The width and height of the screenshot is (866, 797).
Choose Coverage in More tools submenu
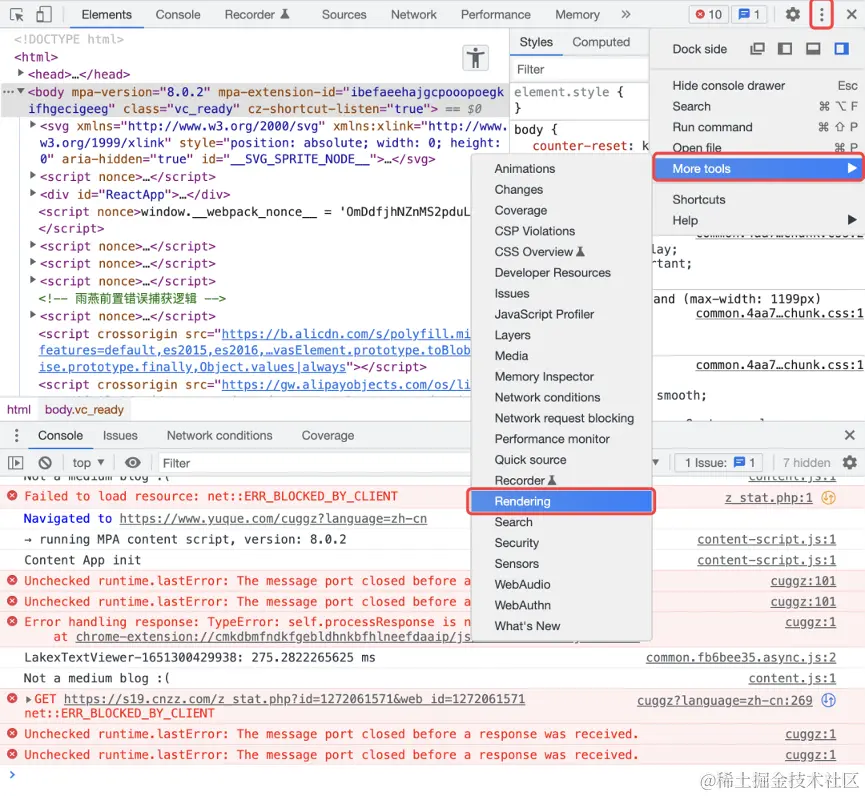pos(521,210)
